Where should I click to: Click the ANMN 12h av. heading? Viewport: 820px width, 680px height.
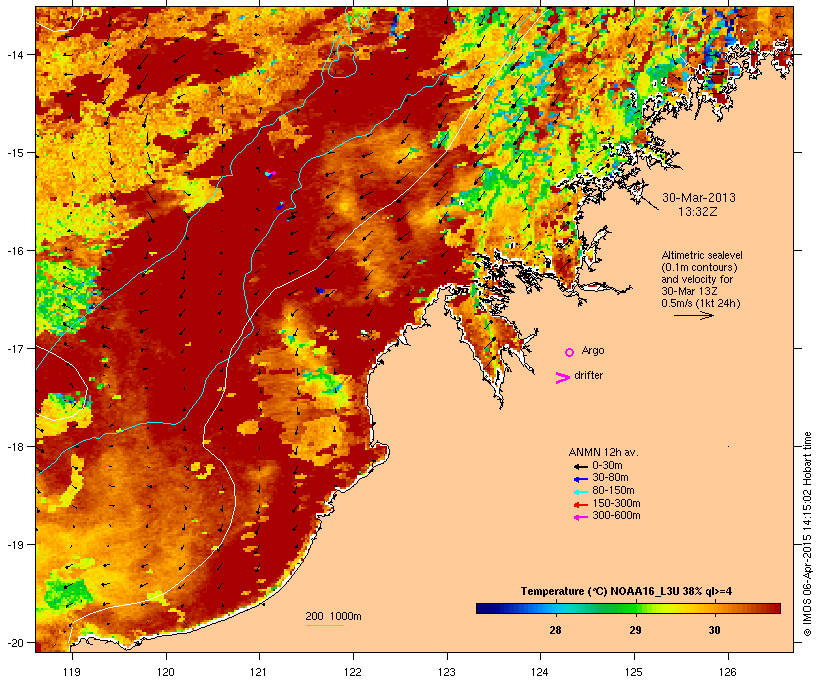pos(603,452)
